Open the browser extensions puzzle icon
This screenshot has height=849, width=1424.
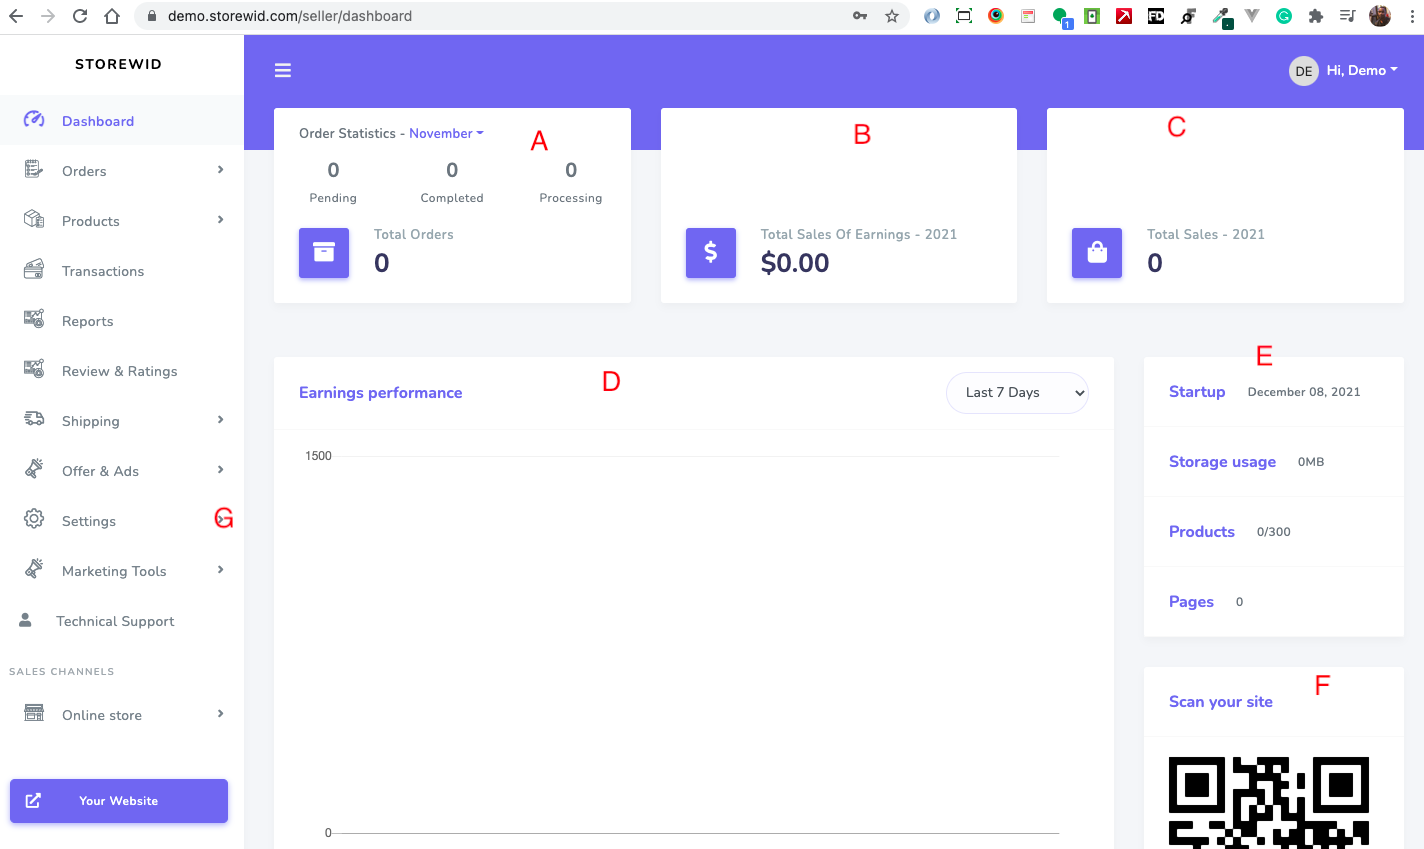click(x=1316, y=16)
